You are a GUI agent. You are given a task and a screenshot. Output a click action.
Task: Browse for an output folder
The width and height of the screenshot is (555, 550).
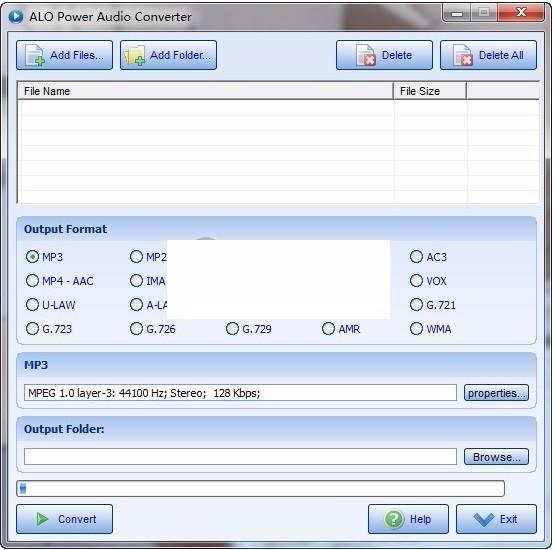(x=496, y=457)
